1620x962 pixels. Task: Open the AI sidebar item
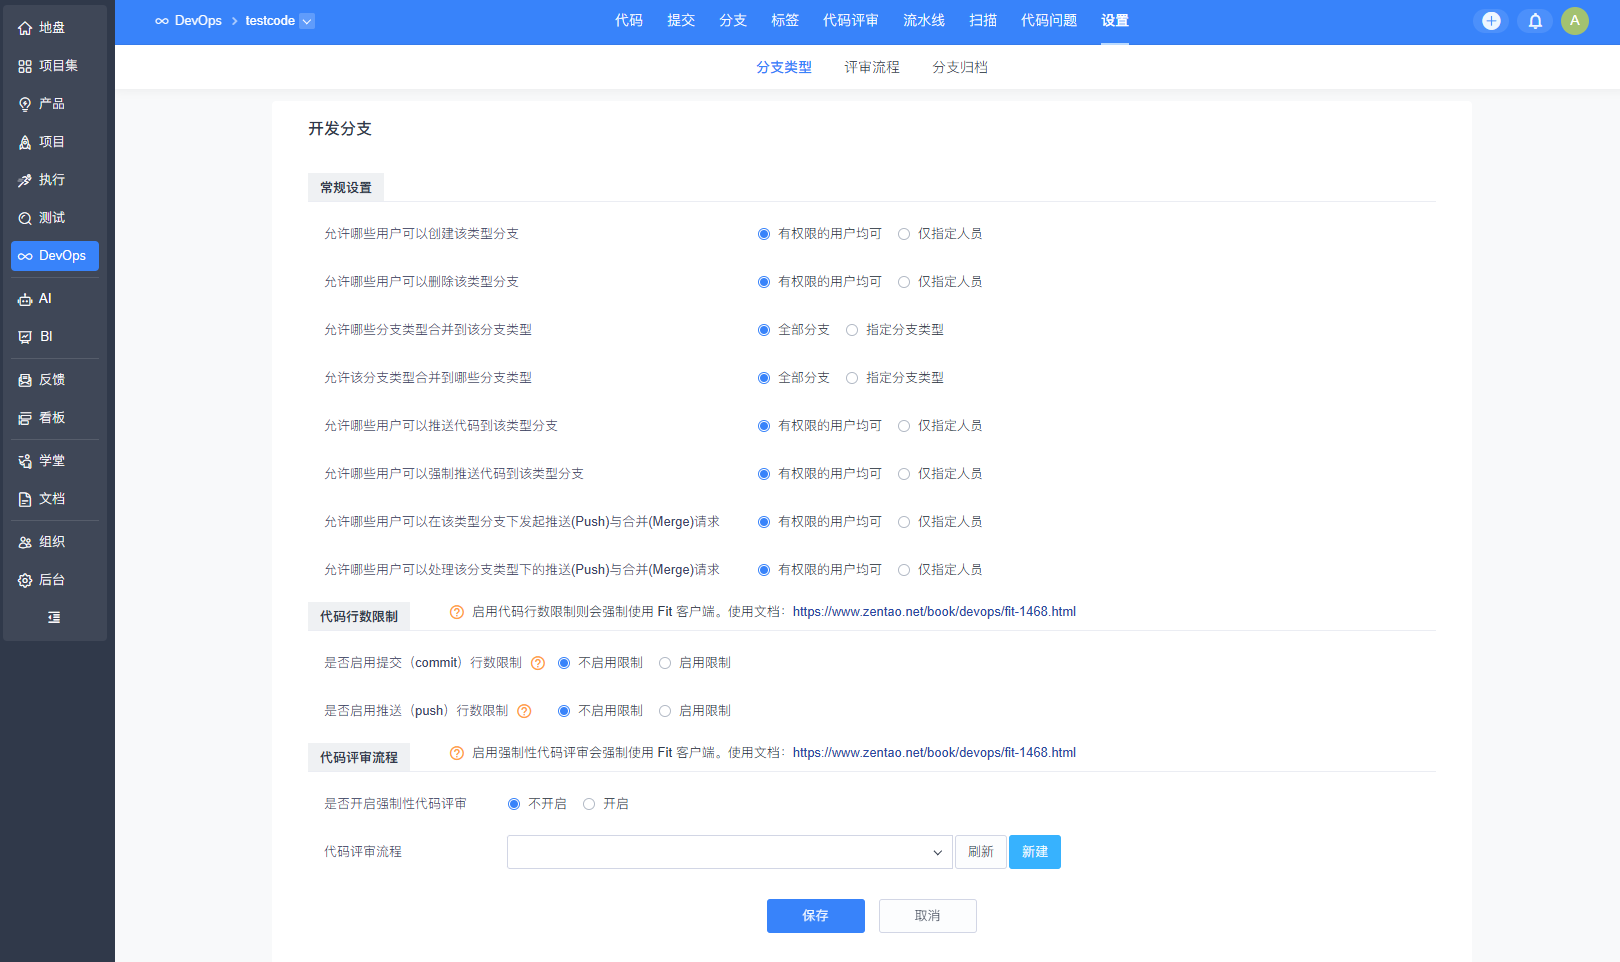45,299
